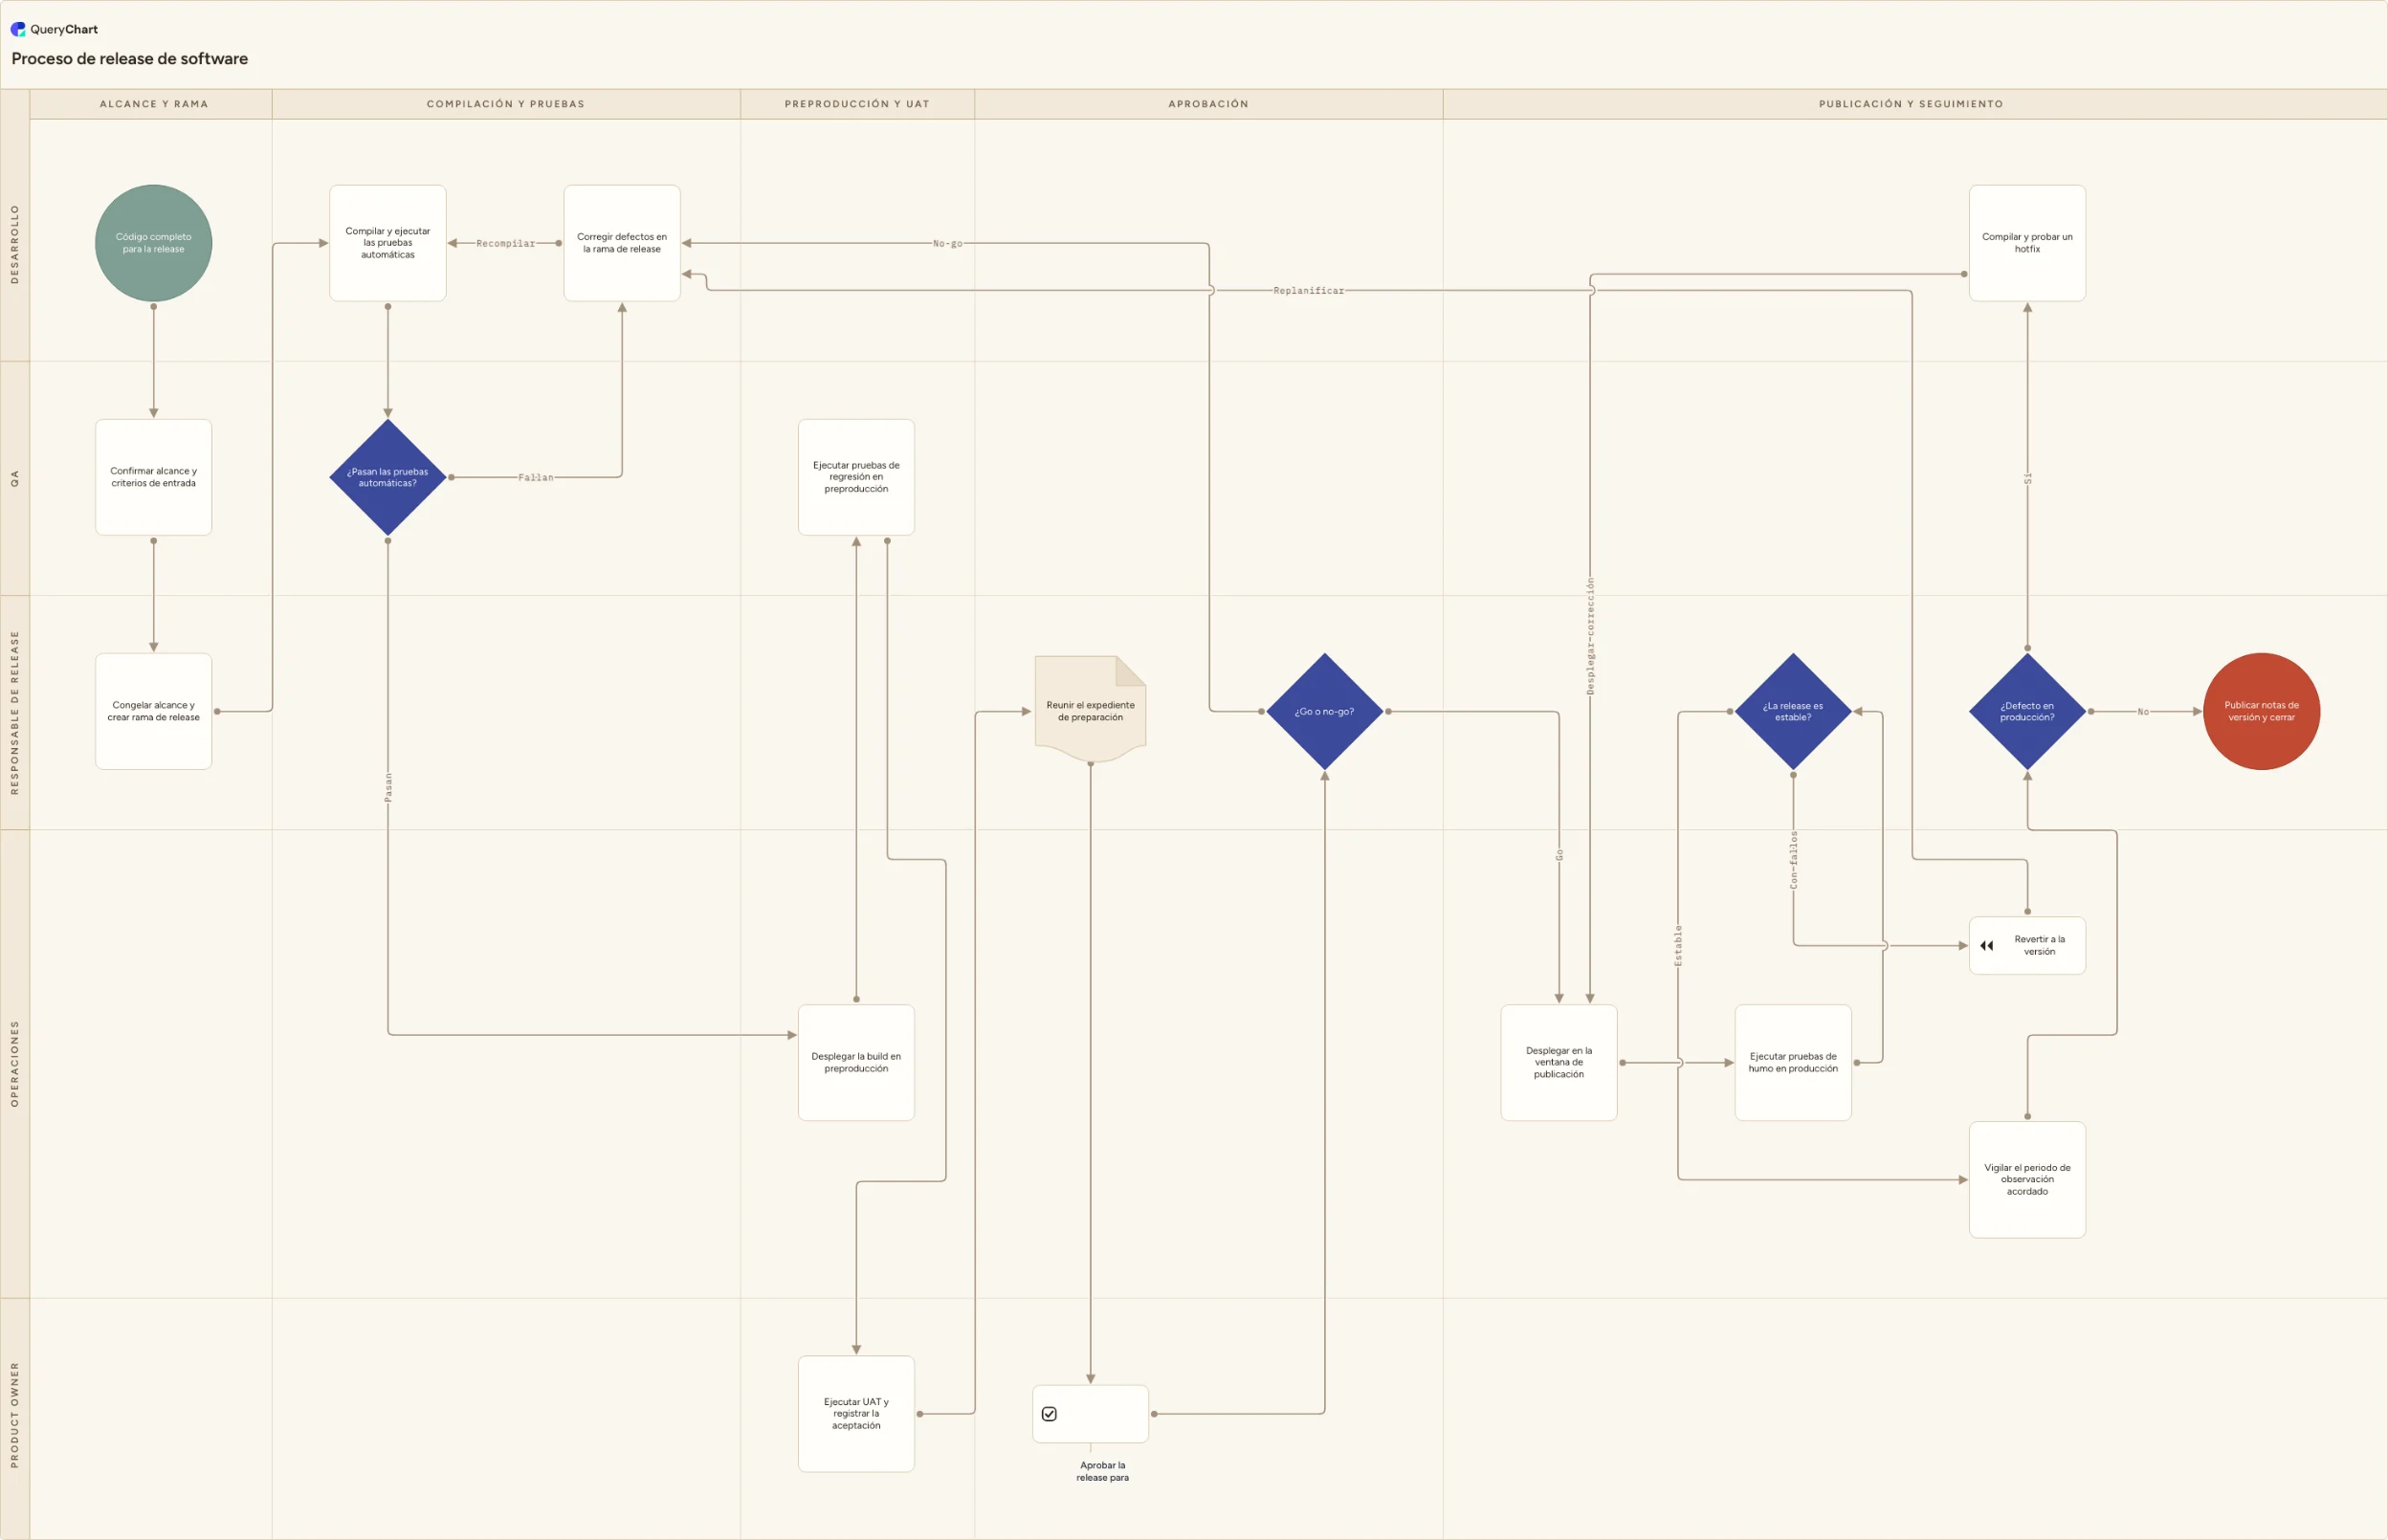Click the 'Con-fallos' edge label
The height and width of the screenshot is (1540, 2388).
(1793, 860)
